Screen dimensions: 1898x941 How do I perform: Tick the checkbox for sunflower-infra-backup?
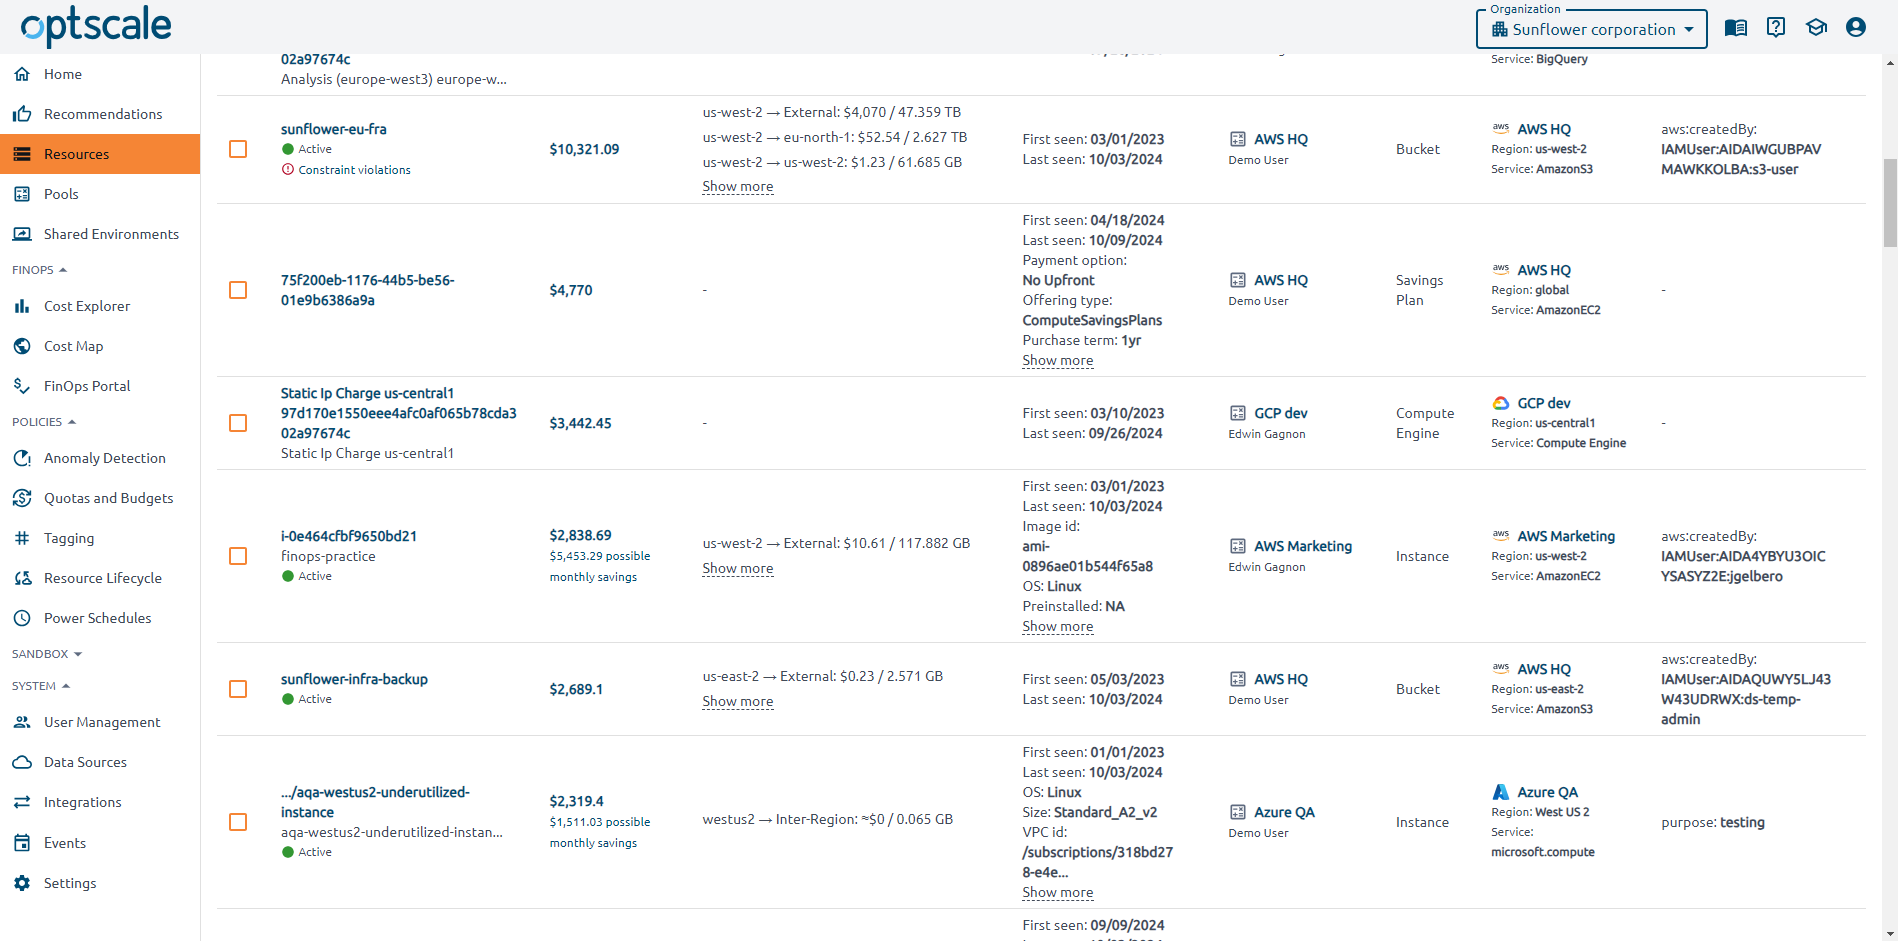[238, 689]
